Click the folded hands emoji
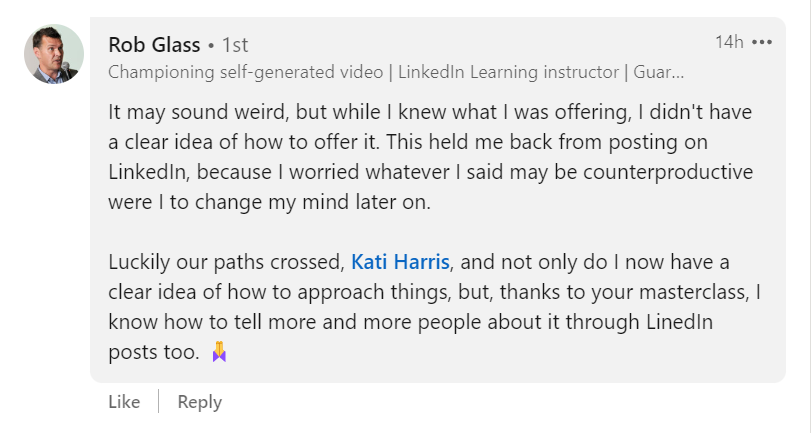 [219, 353]
